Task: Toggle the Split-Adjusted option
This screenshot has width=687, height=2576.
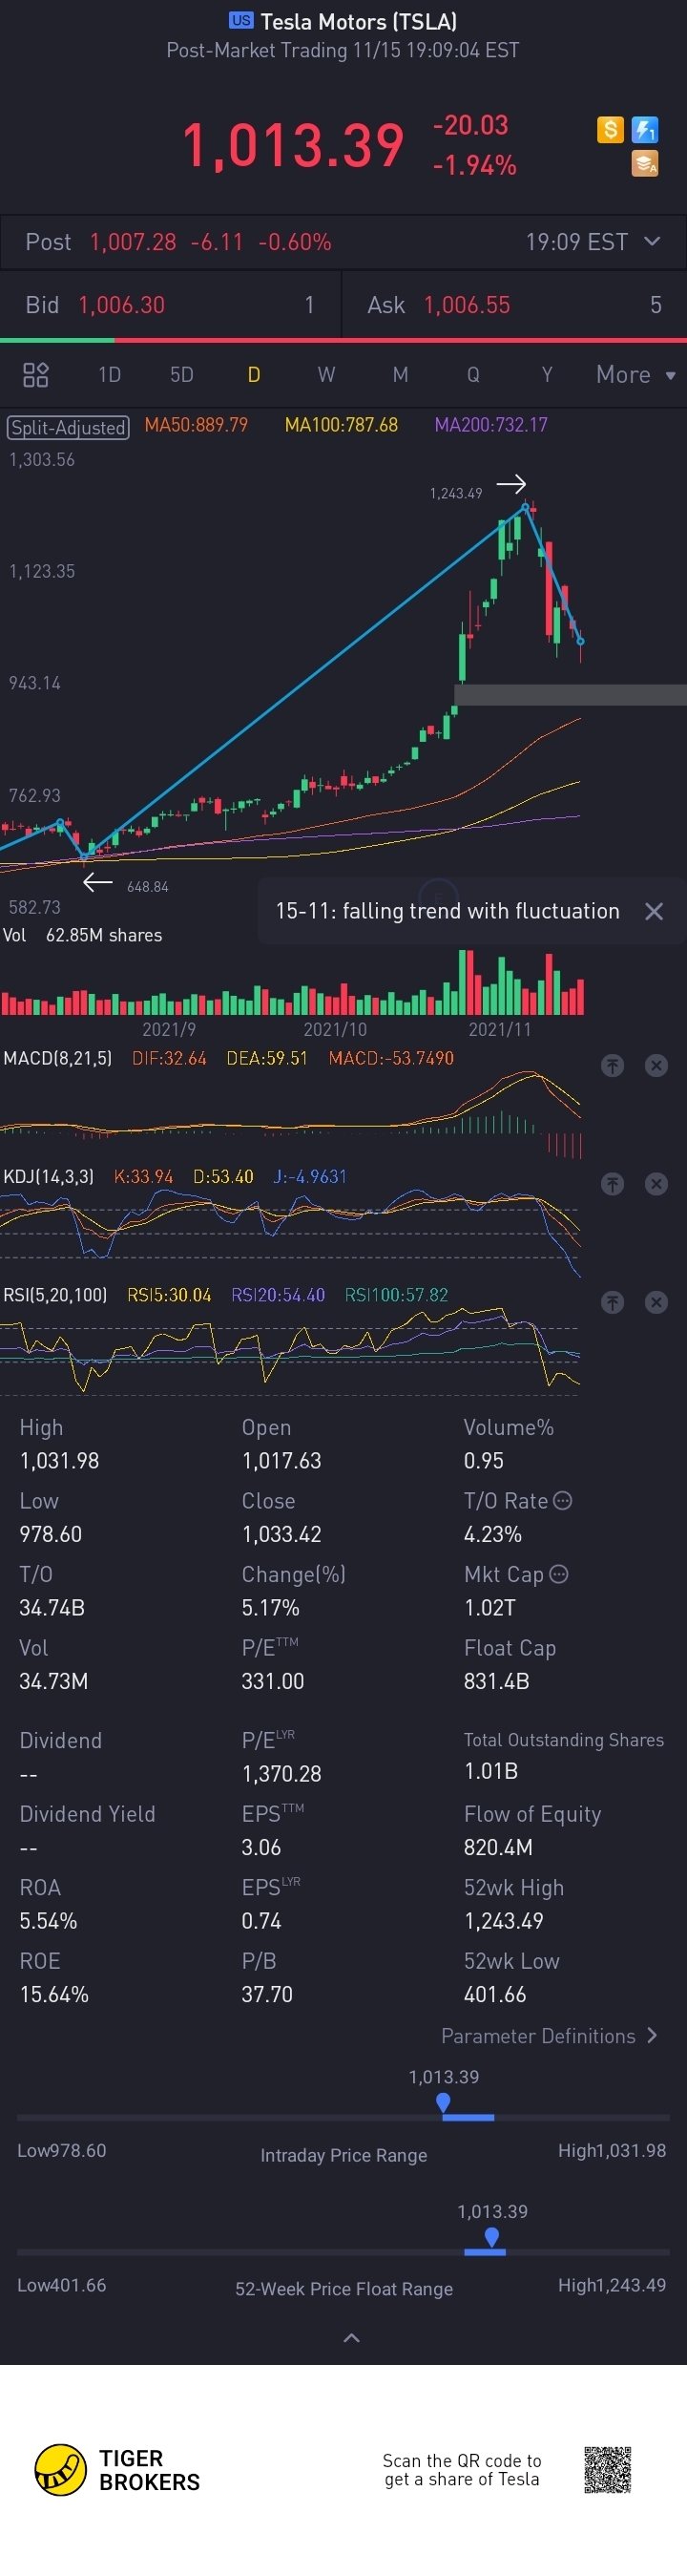Action: tap(68, 427)
